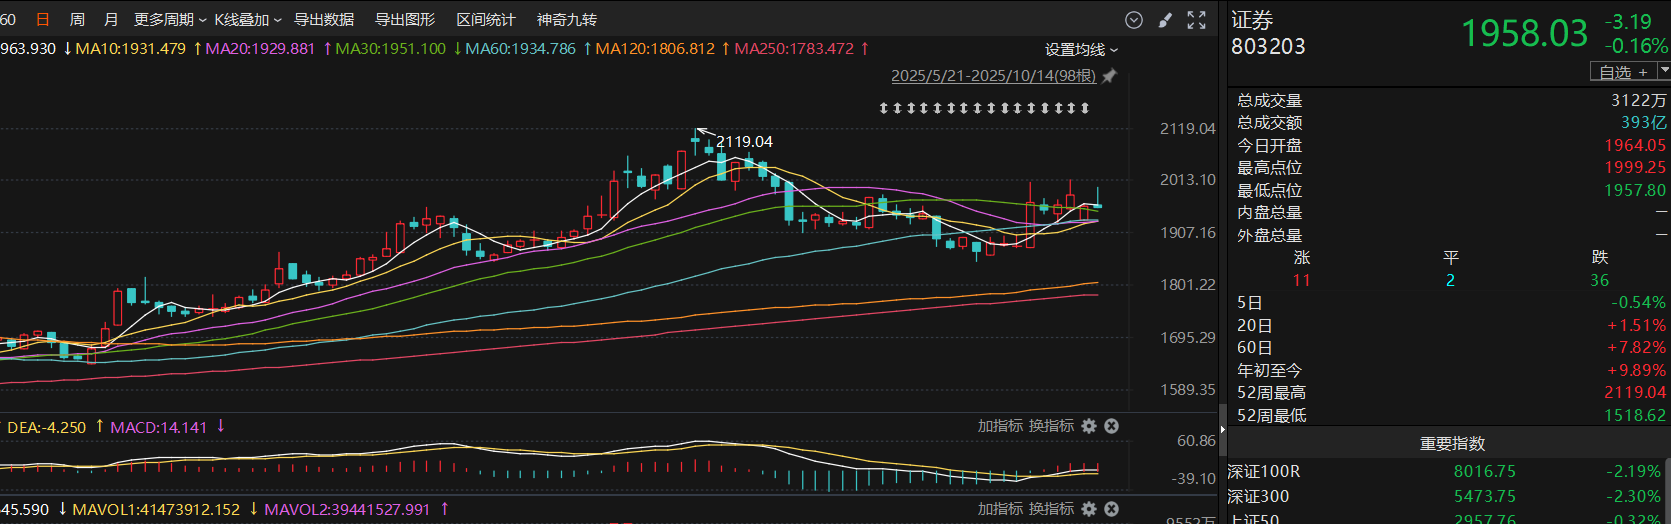This screenshot has width=1671, height=524.
Task: Switch to daily 日 period
Action: (42, 20)
